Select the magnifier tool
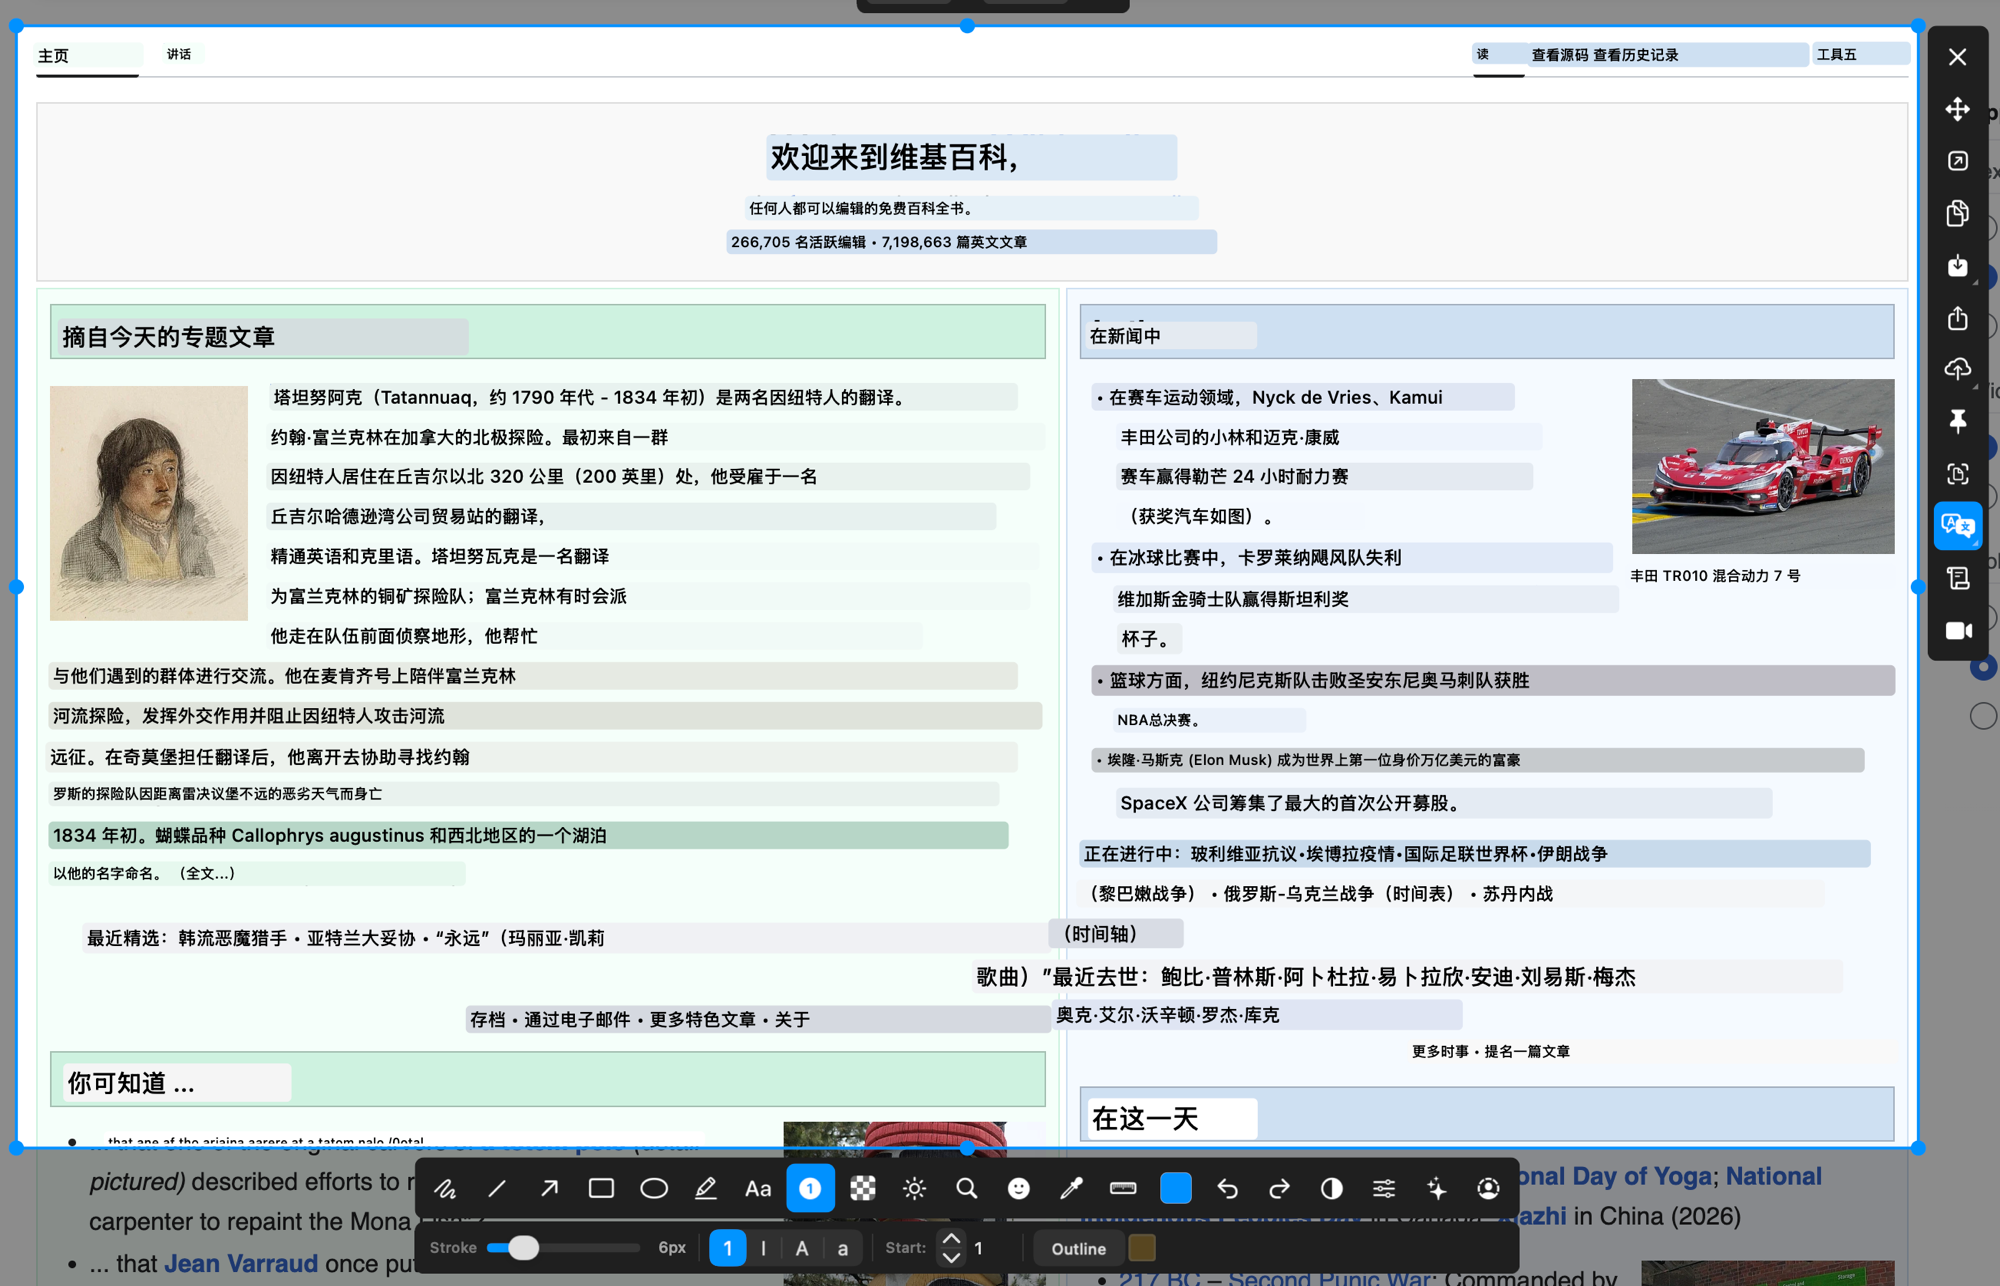The image size is (2000, 1286). (x=966, y=1188)
